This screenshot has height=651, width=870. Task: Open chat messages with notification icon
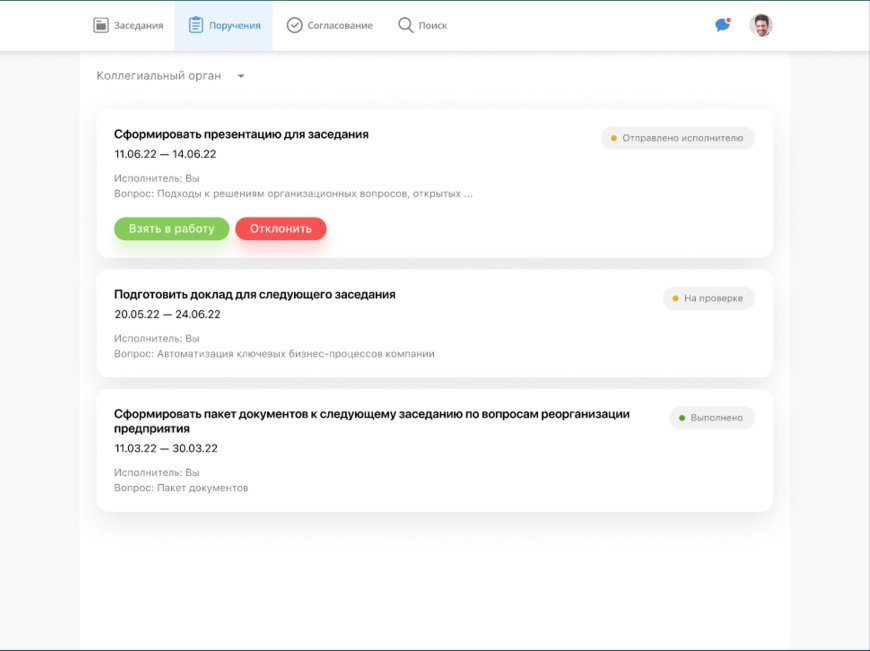(x=722, y=25)
